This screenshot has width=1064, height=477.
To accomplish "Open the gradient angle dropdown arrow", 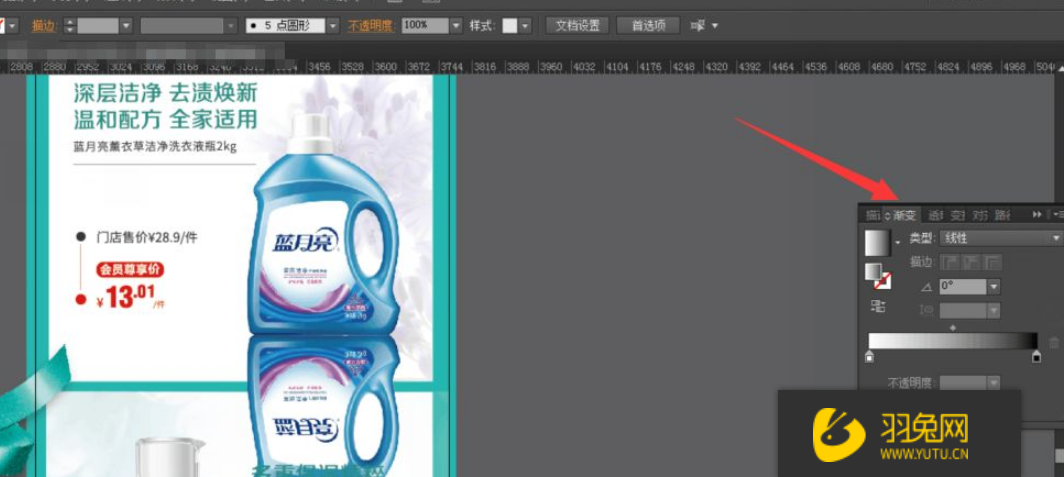I will pyautogui.click(x=994, y=286).
